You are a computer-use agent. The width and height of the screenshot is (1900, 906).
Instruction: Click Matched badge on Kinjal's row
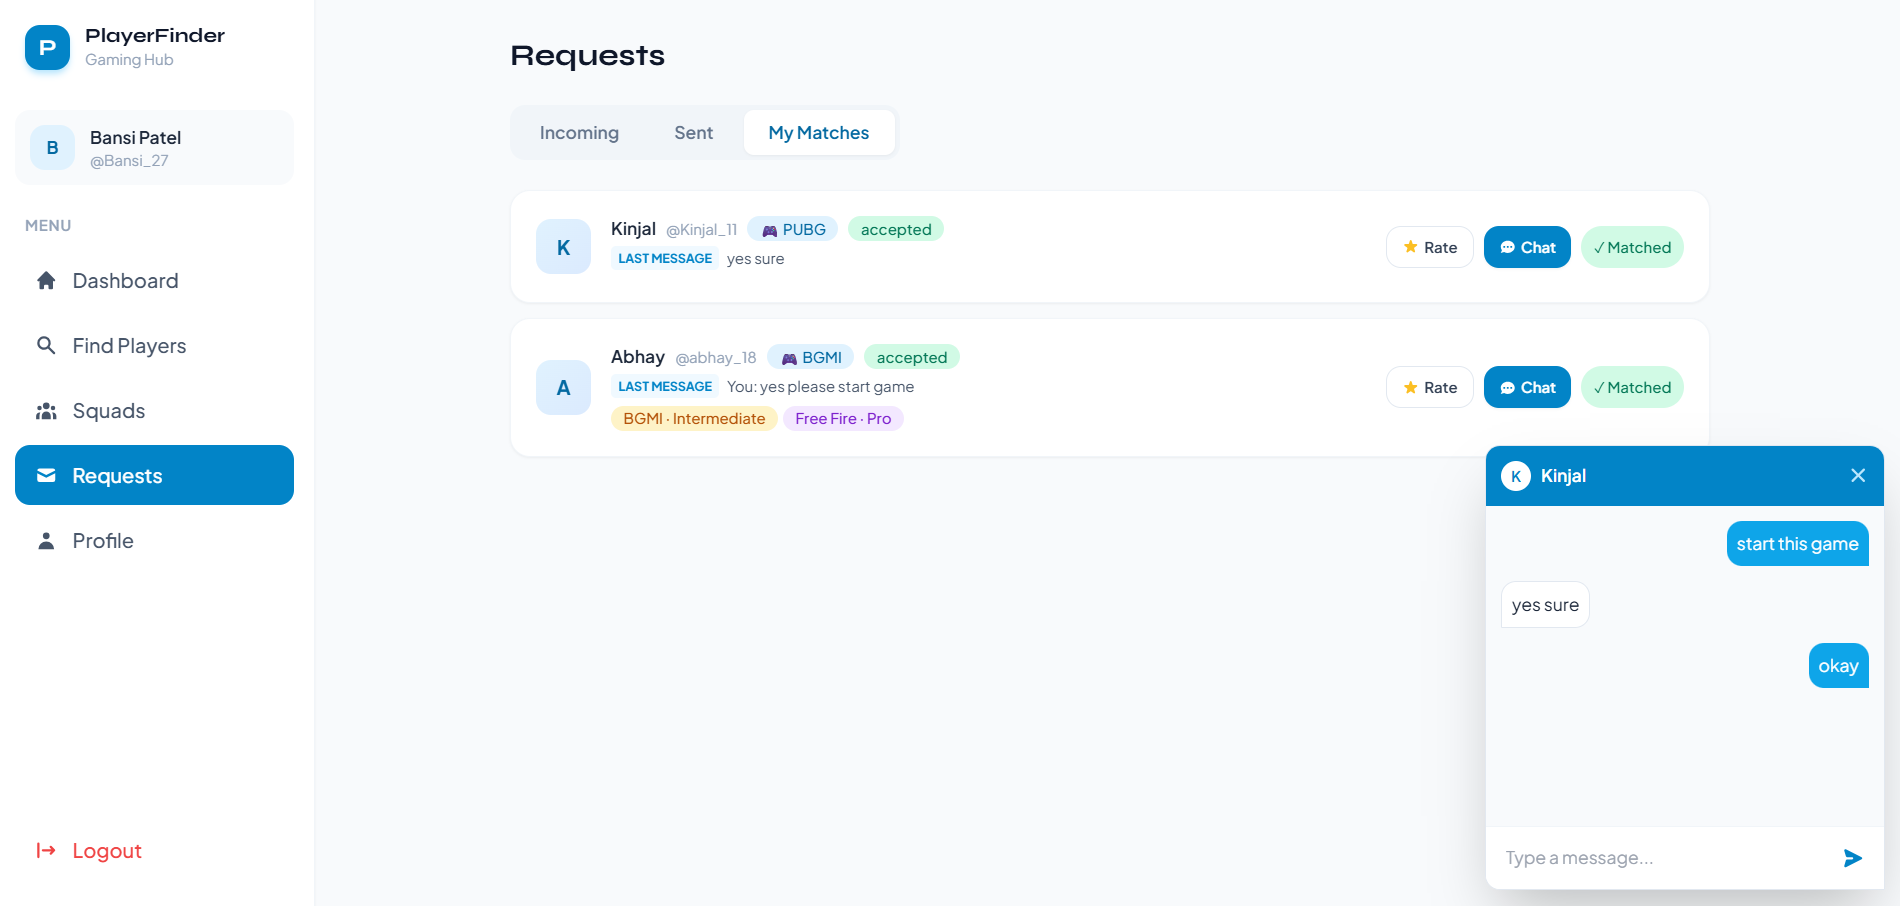(x=1632, y=247)
